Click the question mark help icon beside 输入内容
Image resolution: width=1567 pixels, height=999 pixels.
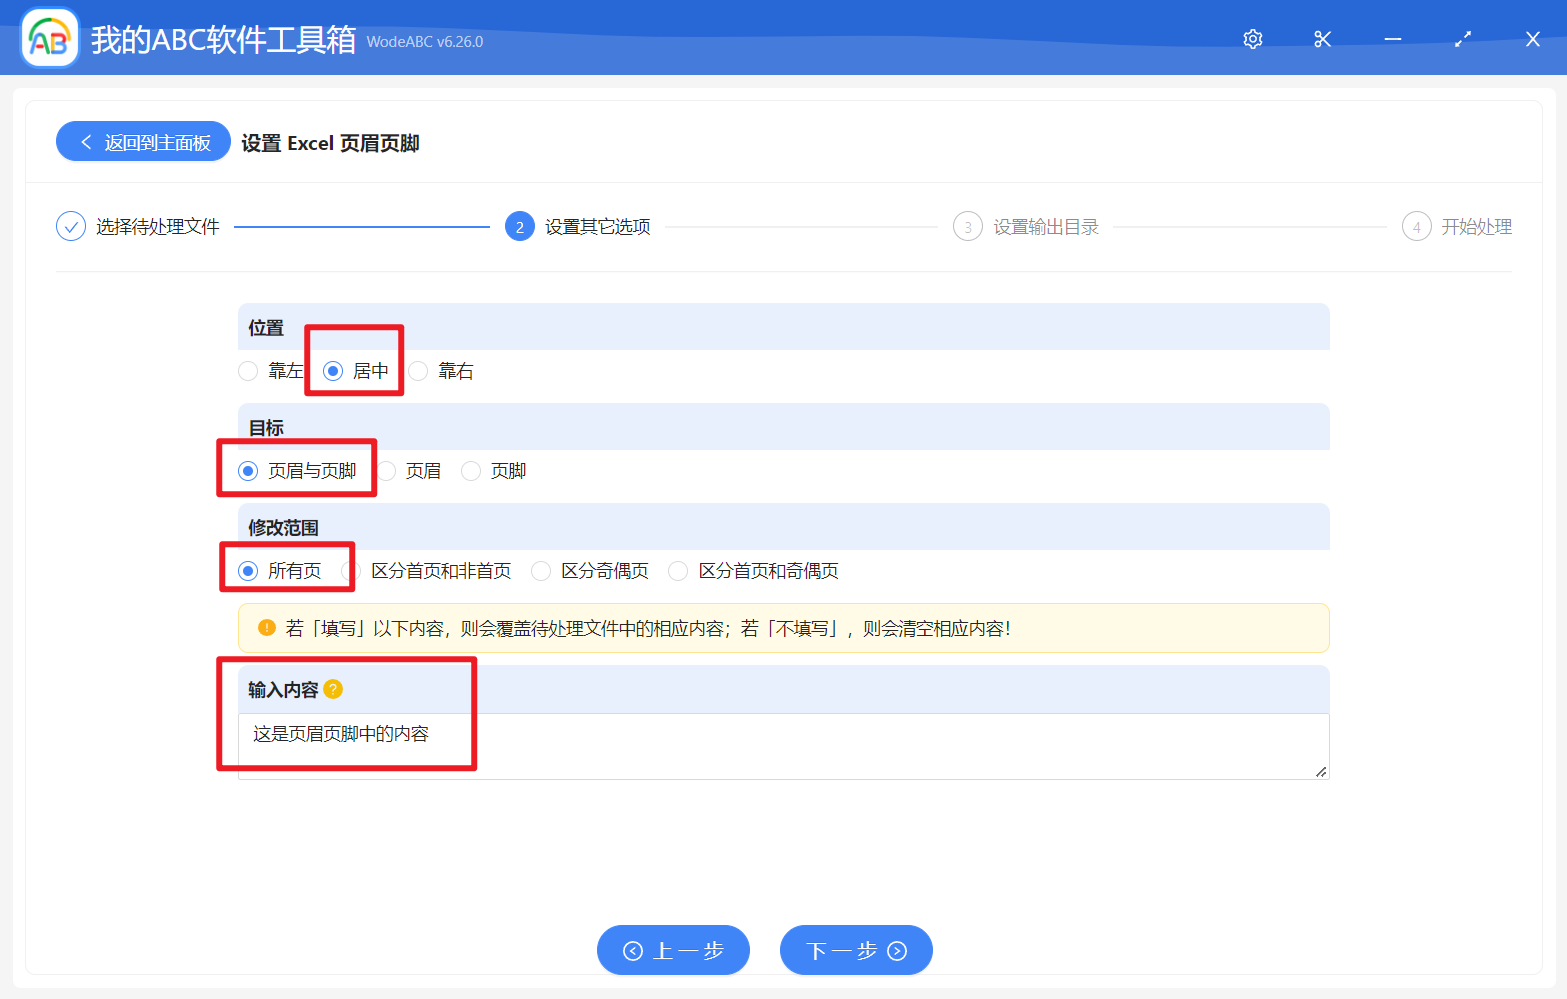[x=334, y=689]
